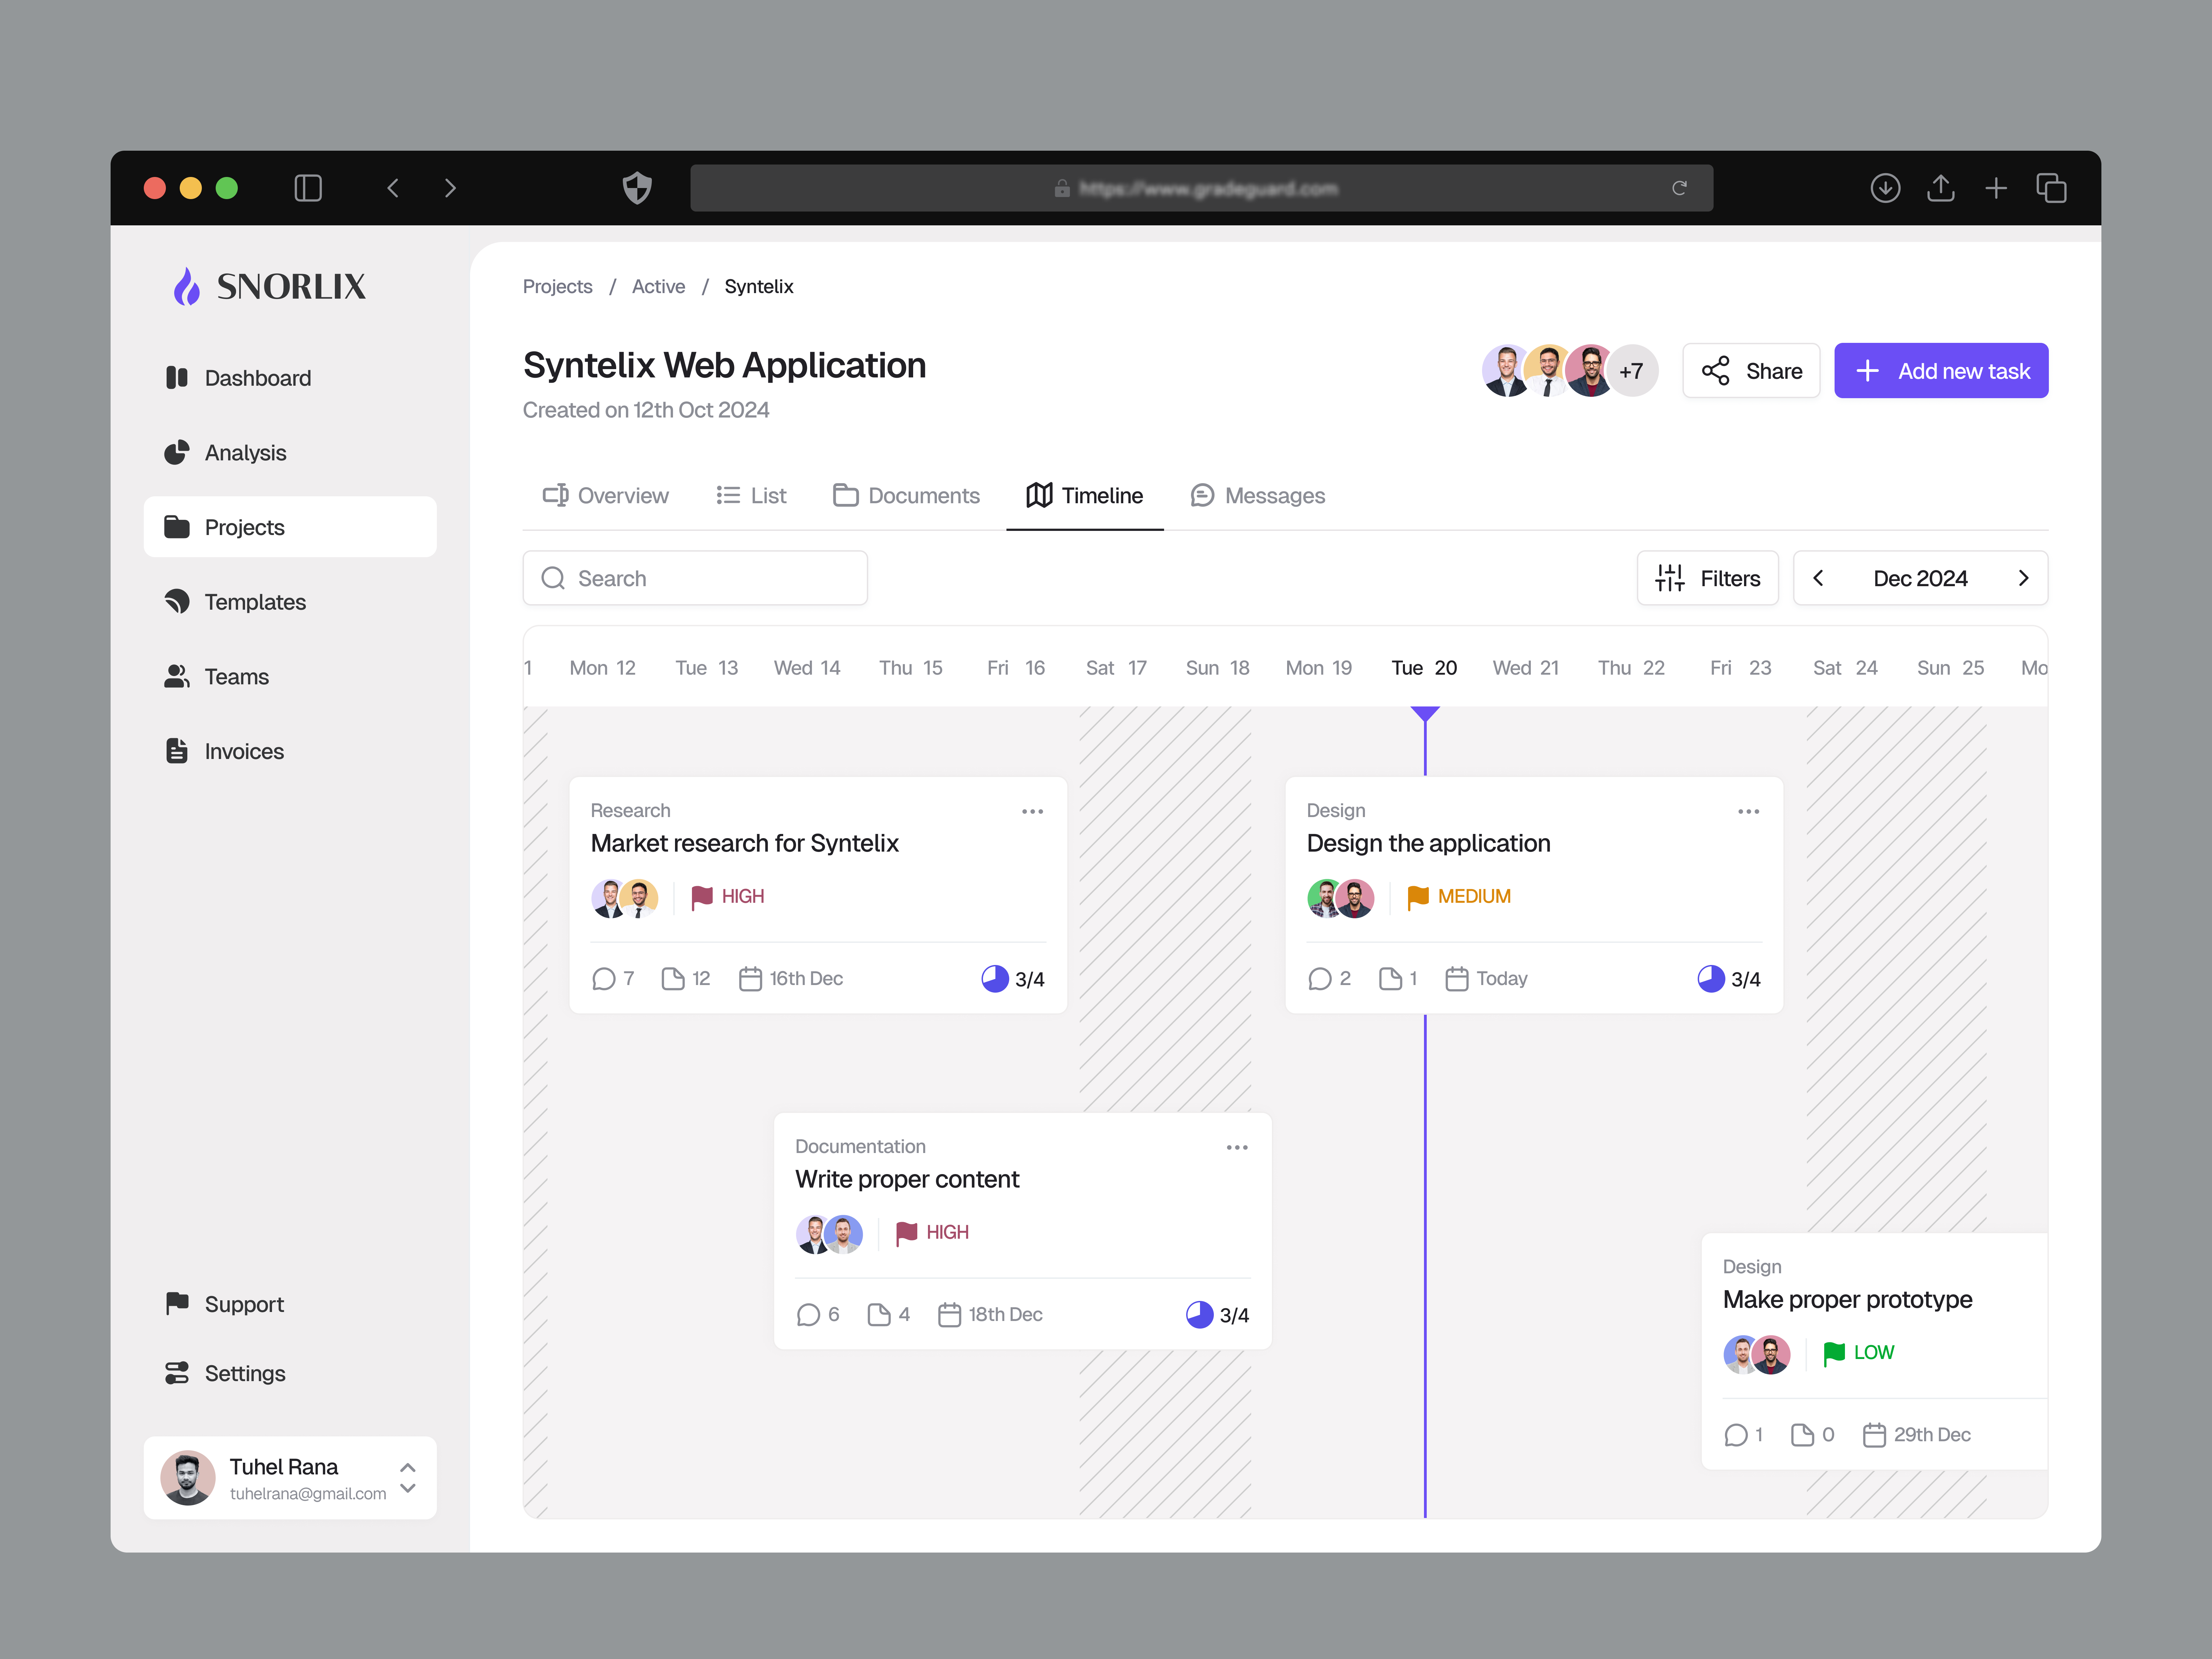
Task: Open Settings in the sidebar
Action: pyautogui.click(x=290, y=1373)
